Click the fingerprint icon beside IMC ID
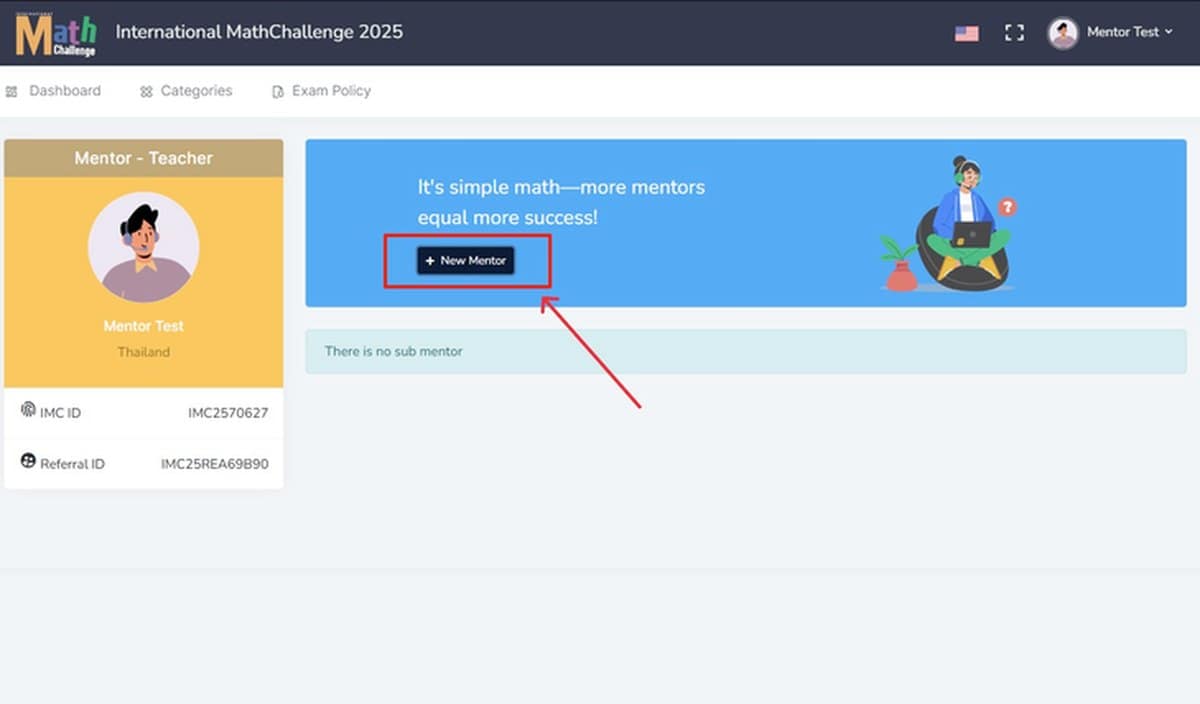The width and height of the screenshot is (1200, 704). click(28, 410)
